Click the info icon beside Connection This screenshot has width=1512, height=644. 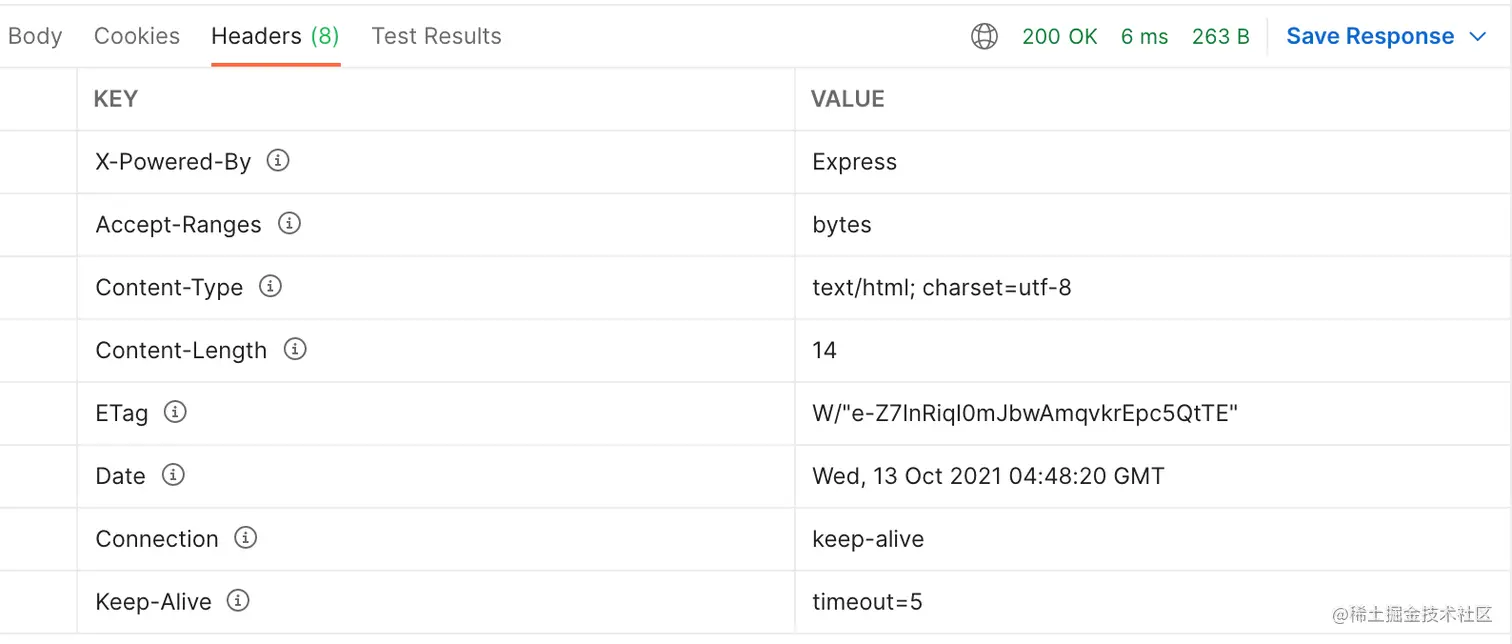click(245, 537)
